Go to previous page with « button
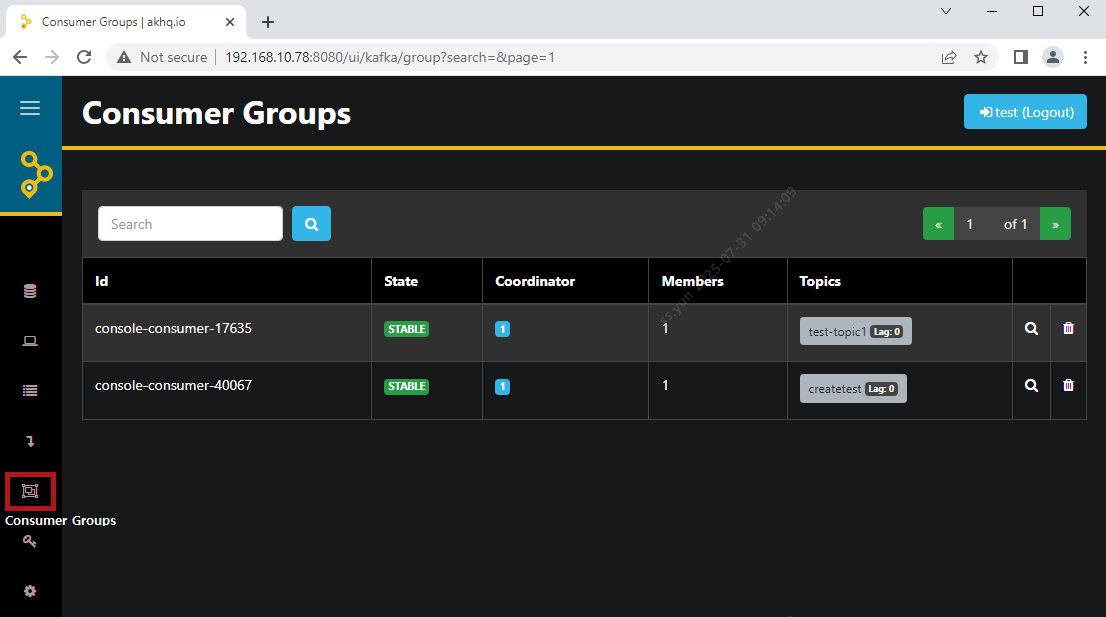1106x617 pixels. coord(938,224)
